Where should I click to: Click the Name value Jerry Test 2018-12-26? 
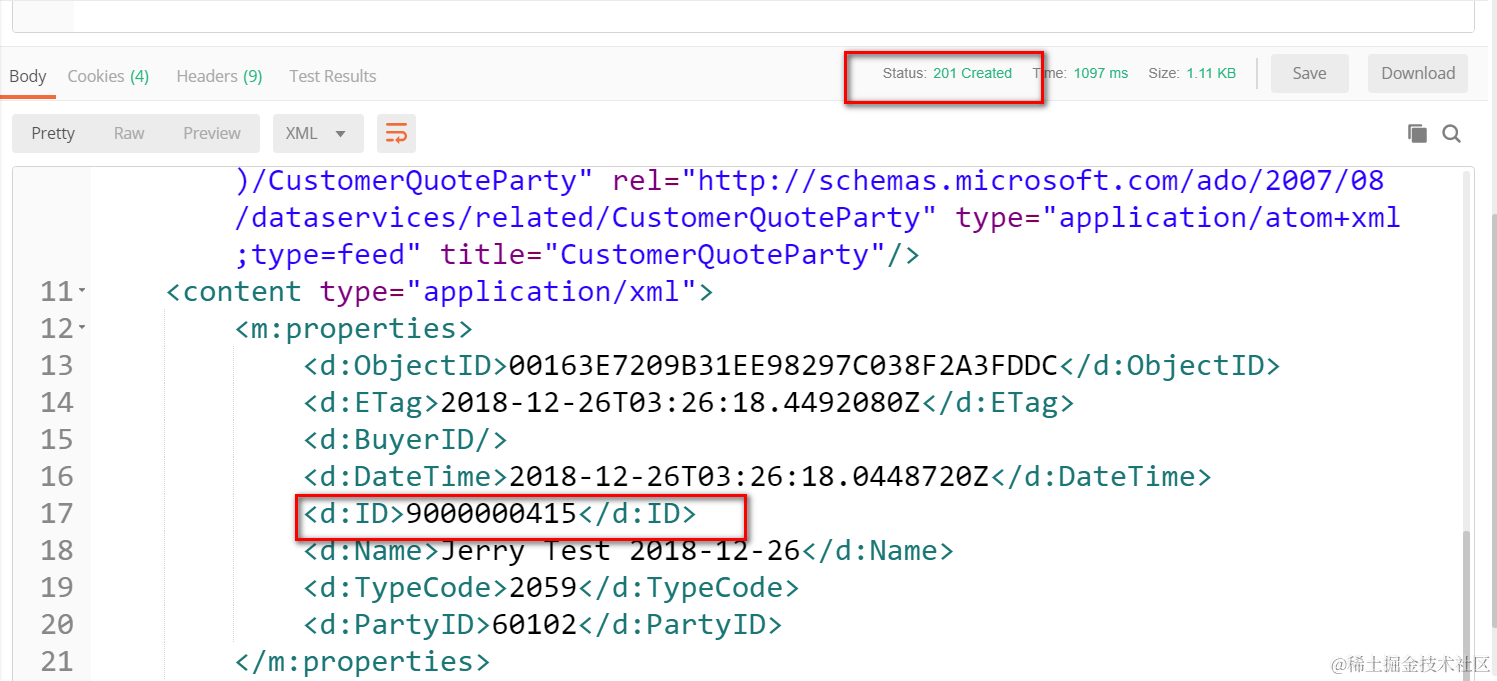click(x=621, y=550)
